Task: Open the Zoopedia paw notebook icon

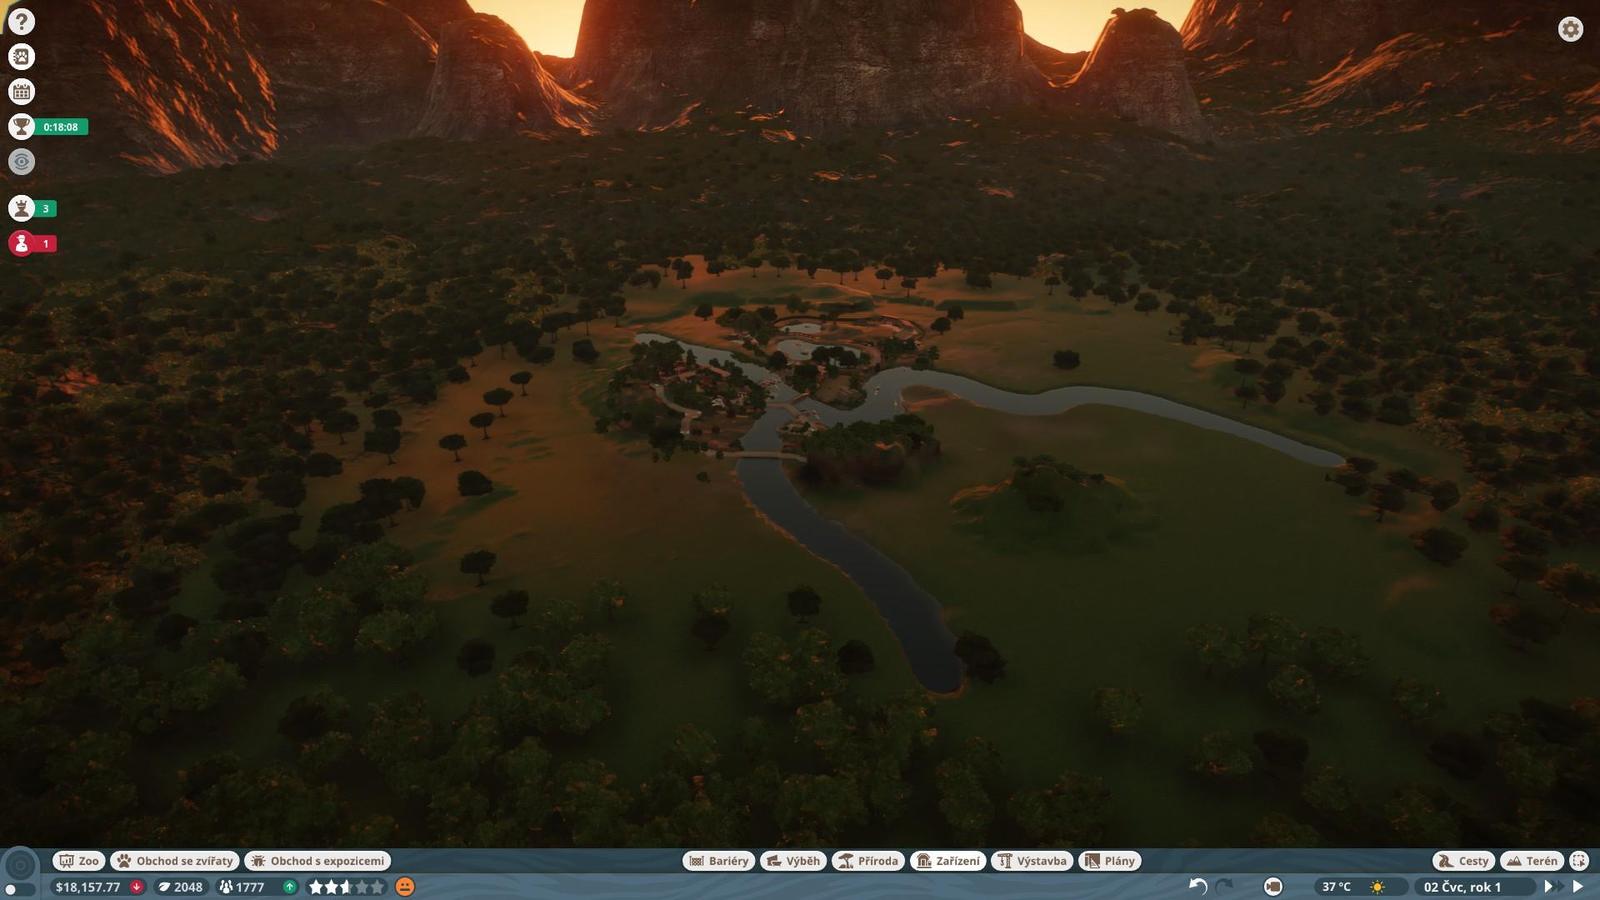Action: point(21,57)
